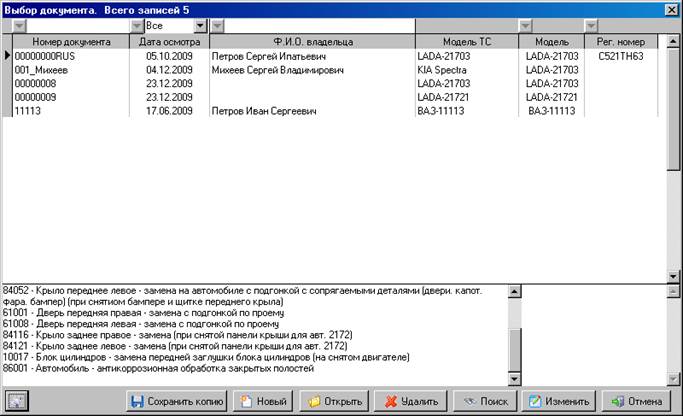Open the Номер документа filter dropdown

point(20,25)
